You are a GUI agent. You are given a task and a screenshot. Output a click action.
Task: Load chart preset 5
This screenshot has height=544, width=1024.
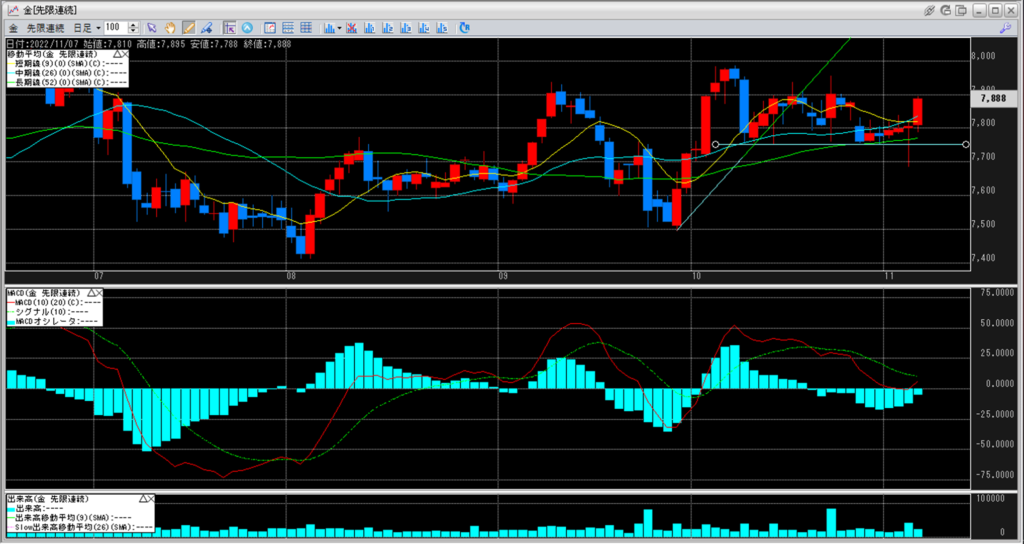[x=443, y=27]
